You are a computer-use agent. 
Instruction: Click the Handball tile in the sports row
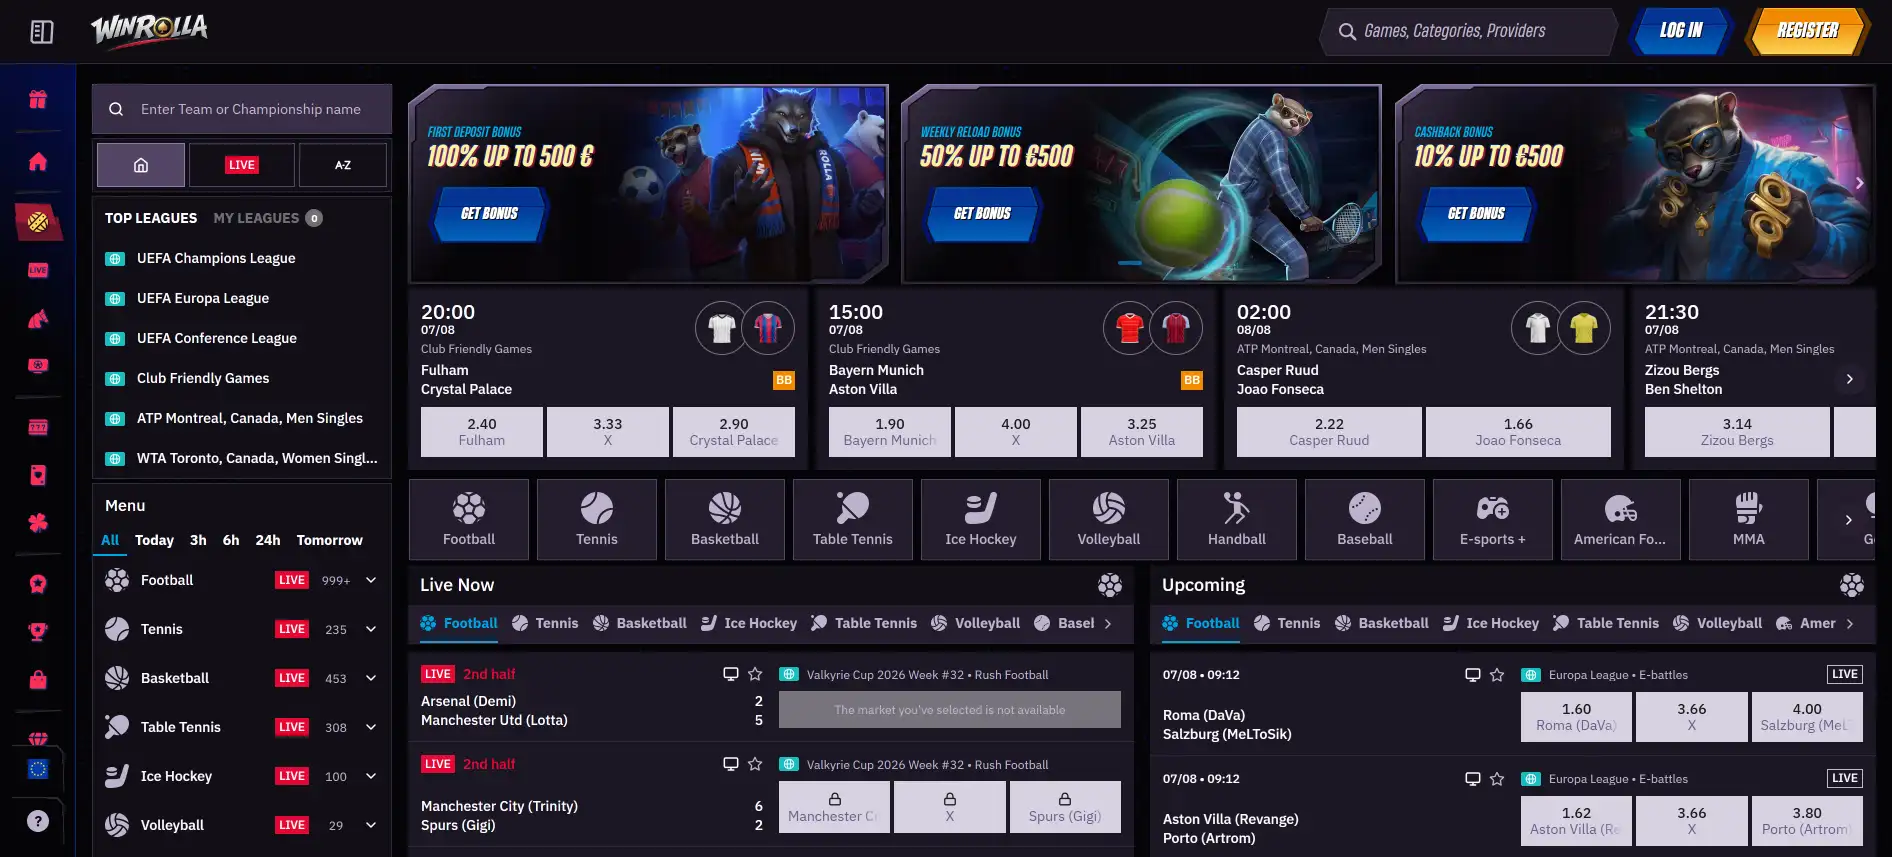1237,519
